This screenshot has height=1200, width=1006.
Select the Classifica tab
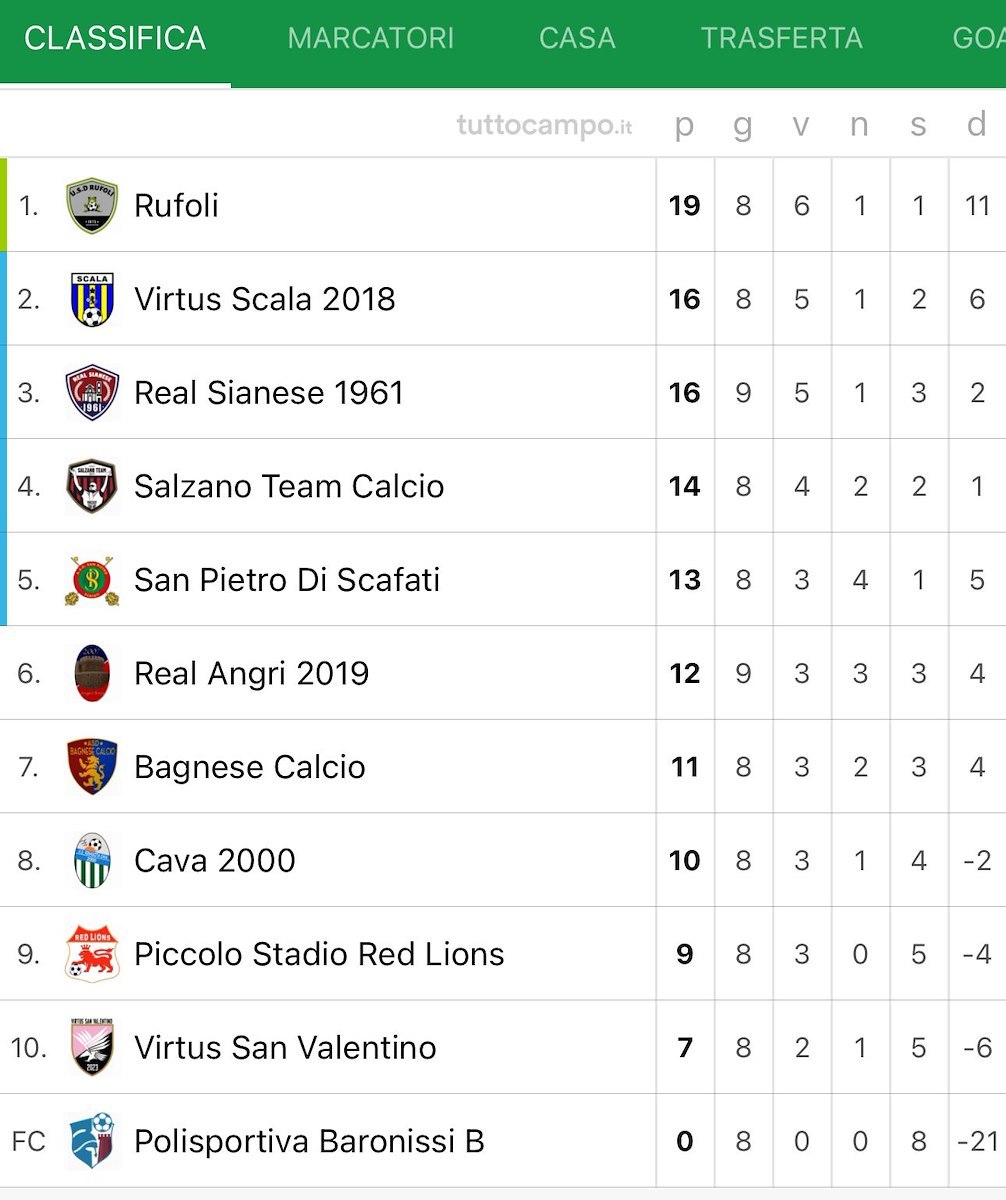pos(115,38)
